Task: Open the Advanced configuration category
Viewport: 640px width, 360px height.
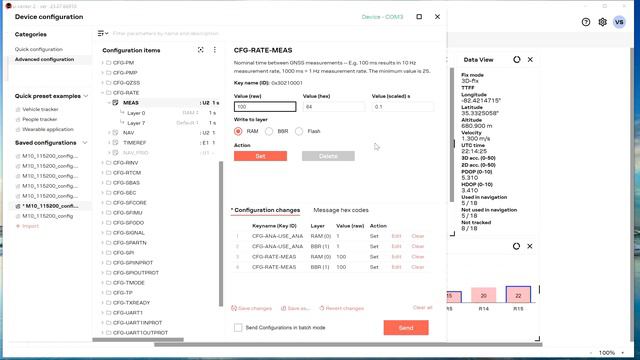Action: (44, 59)
